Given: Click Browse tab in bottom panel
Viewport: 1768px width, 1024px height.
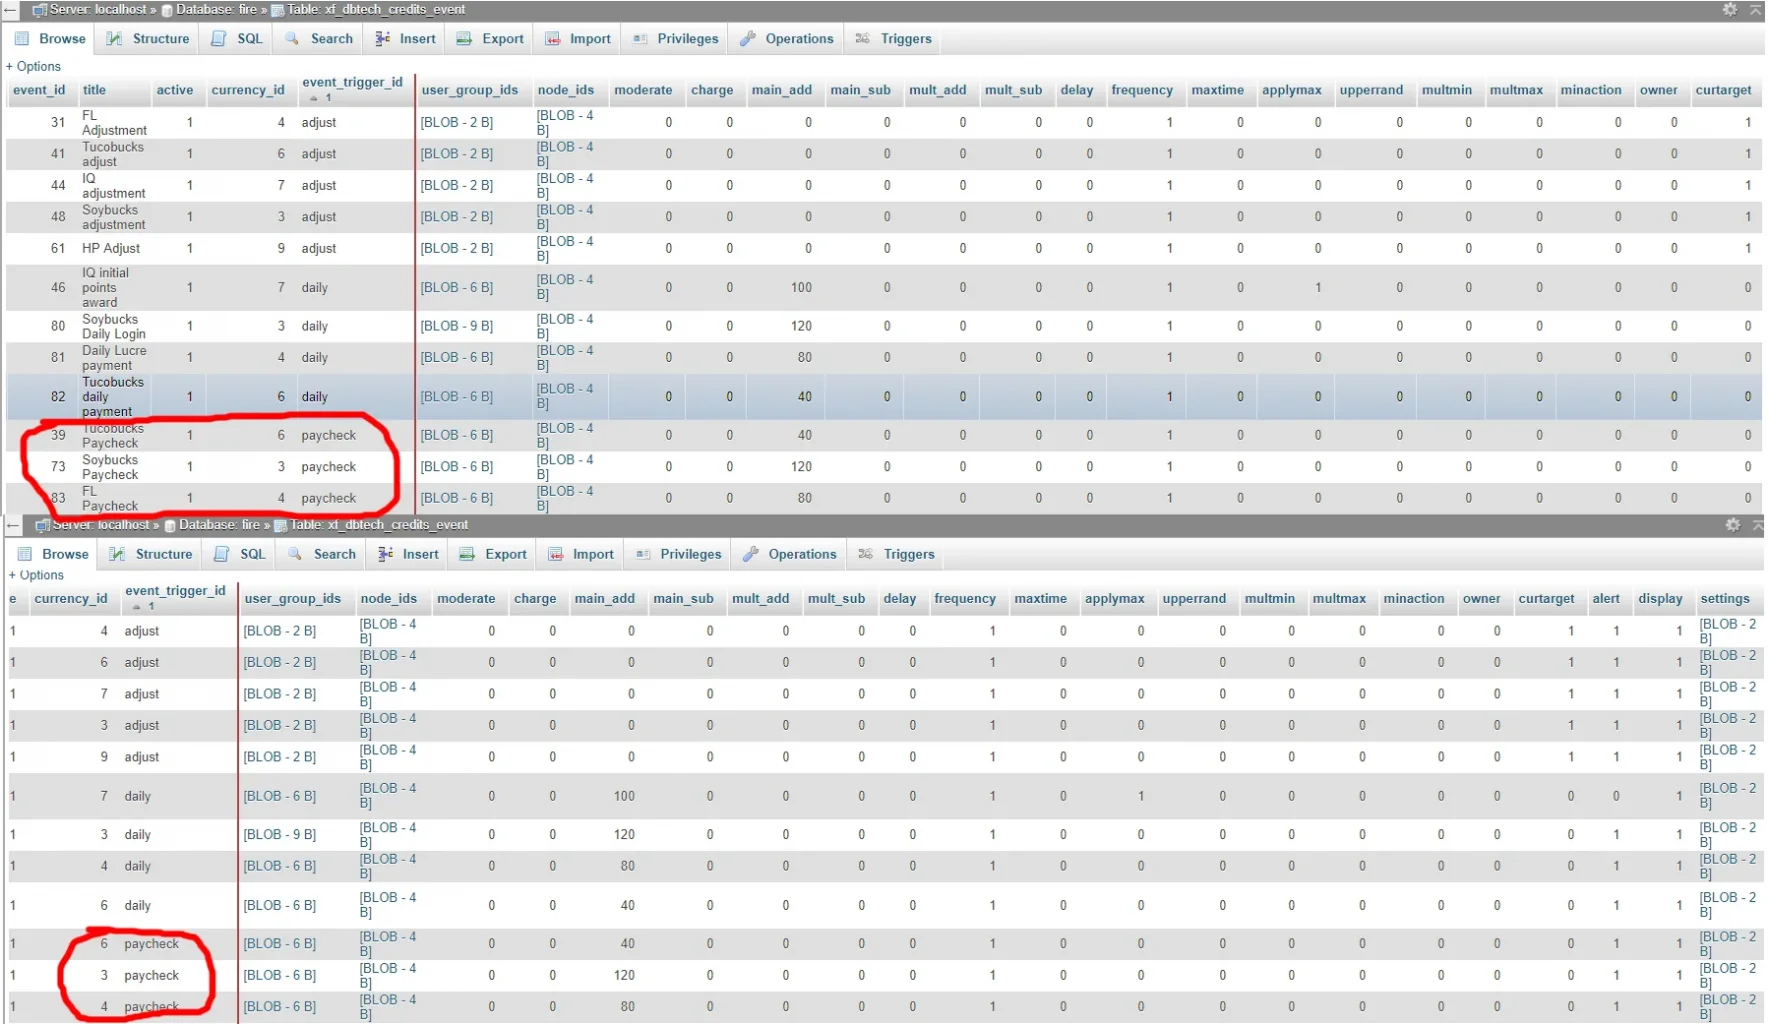Looking at the screenshot, I should 53,554.
